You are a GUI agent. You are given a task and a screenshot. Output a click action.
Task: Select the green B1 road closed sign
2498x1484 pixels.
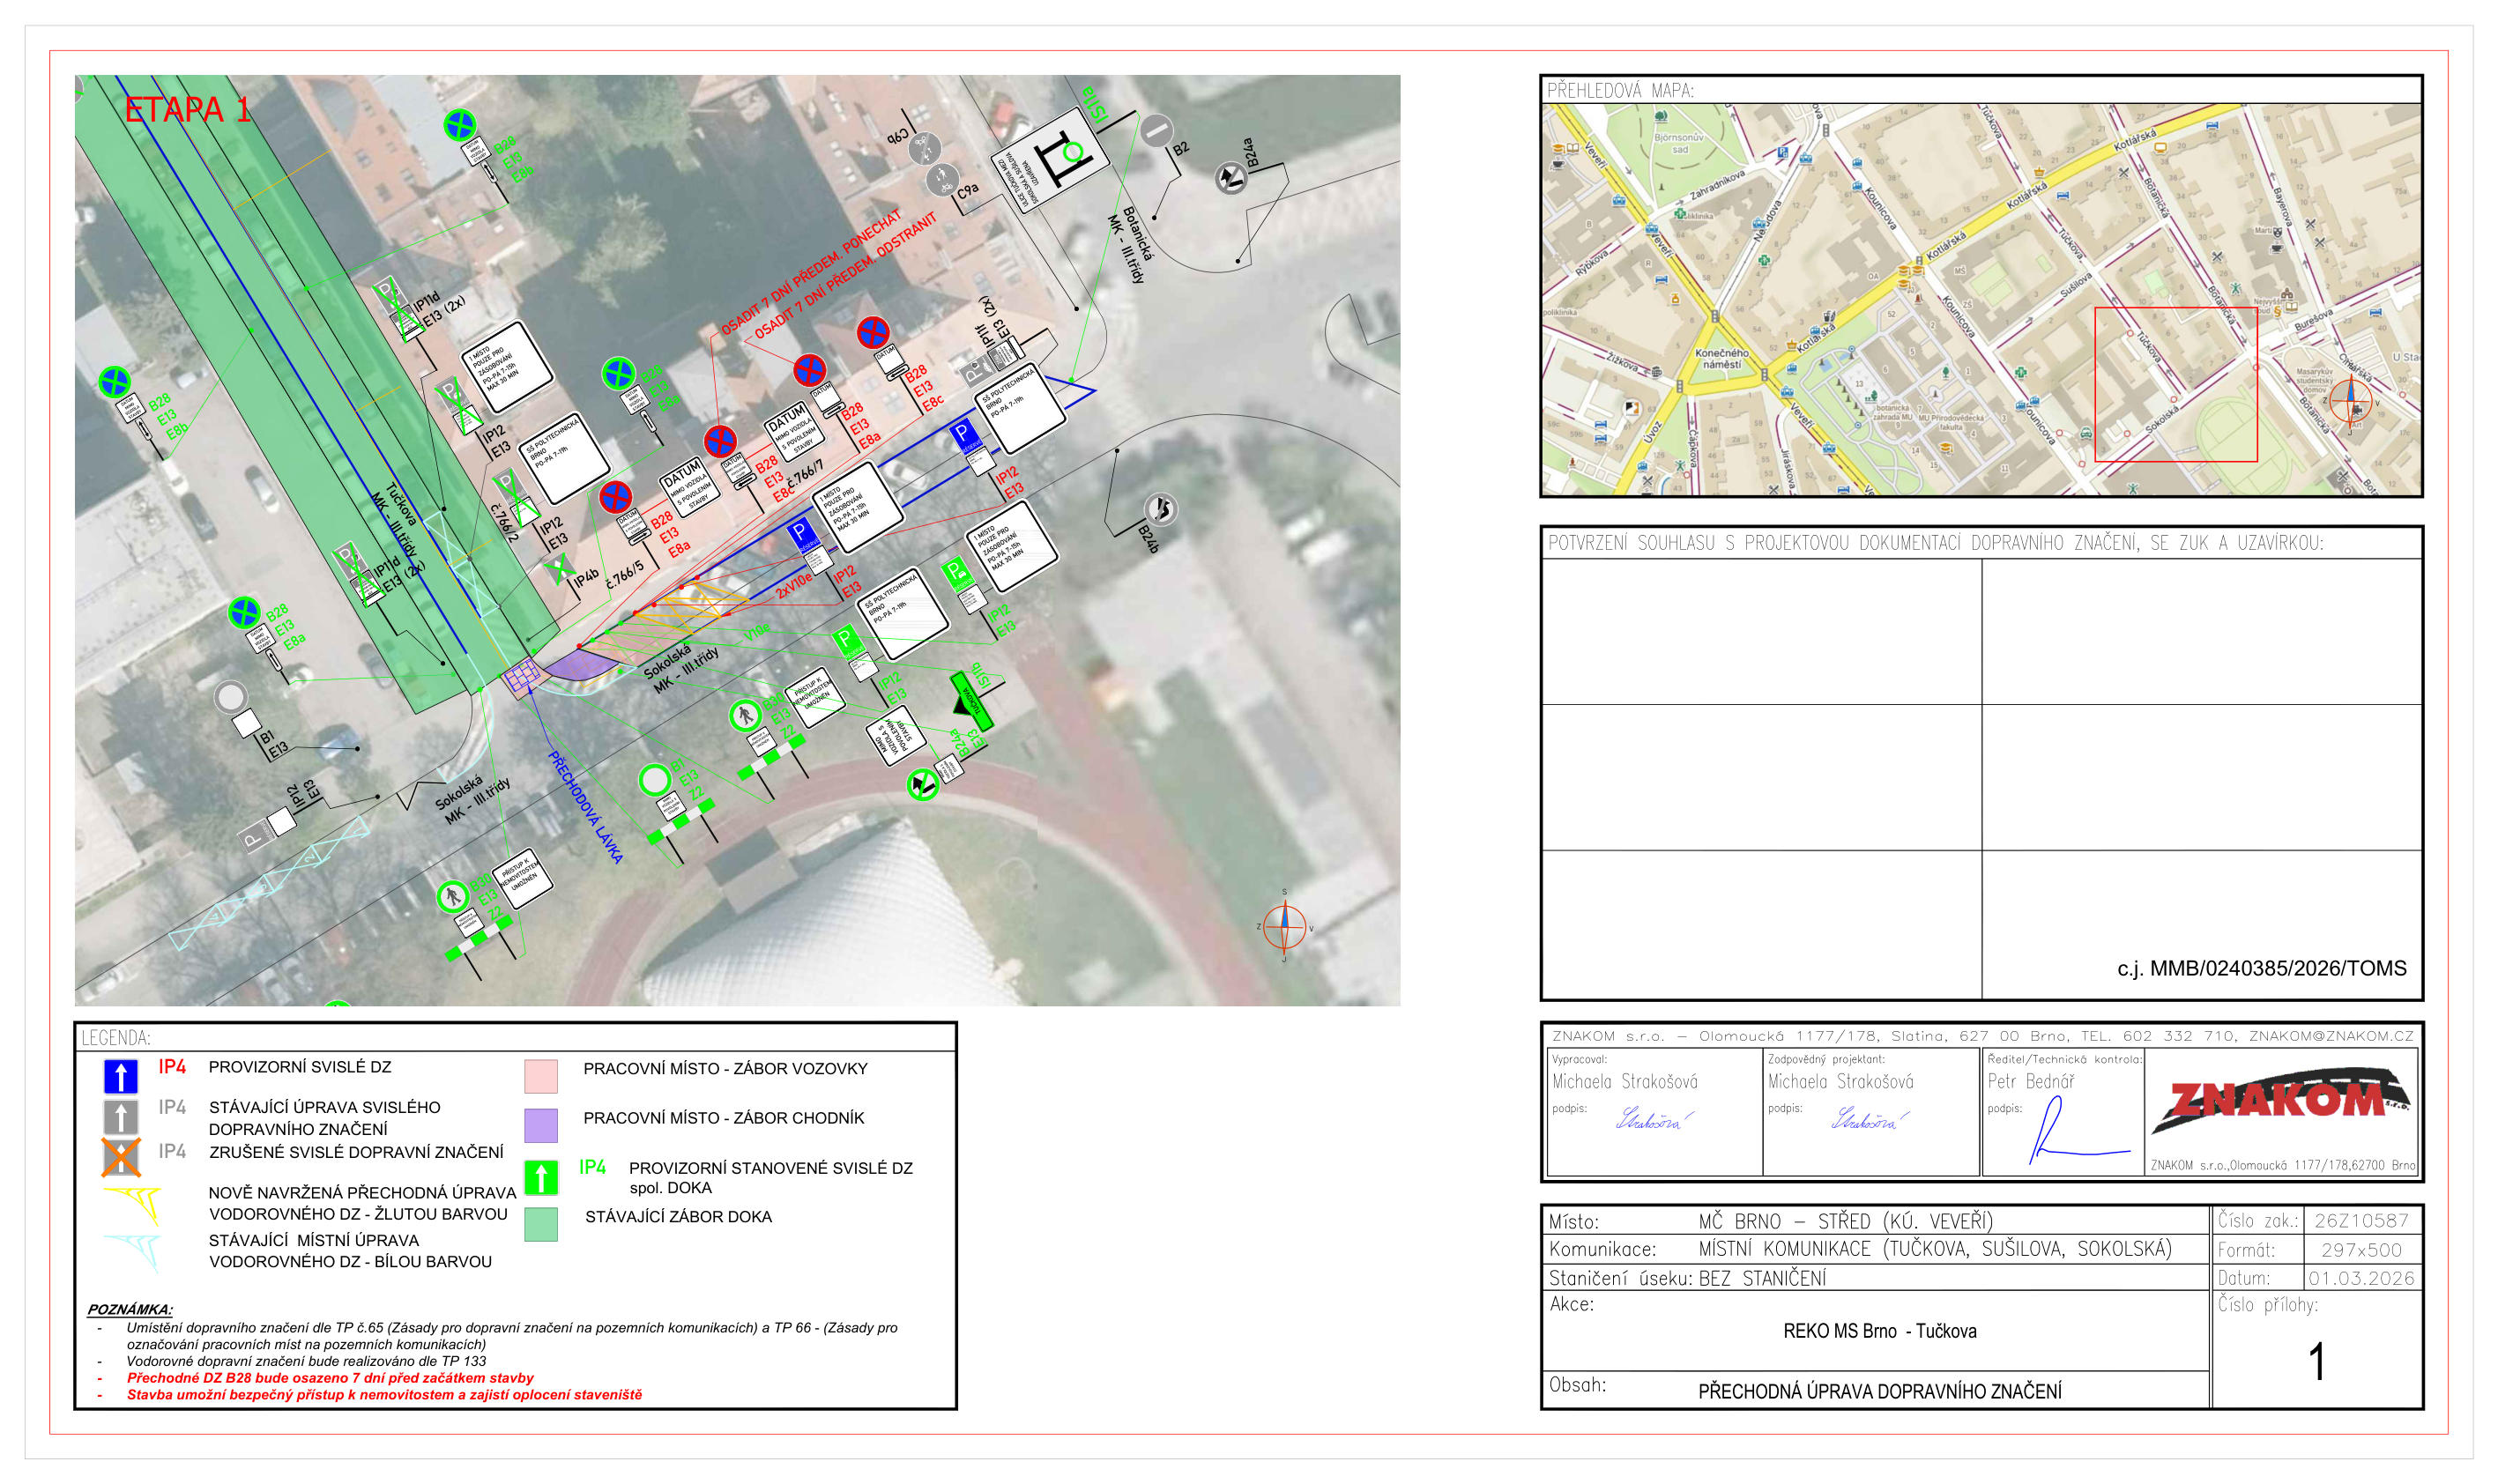coord(655,779)
